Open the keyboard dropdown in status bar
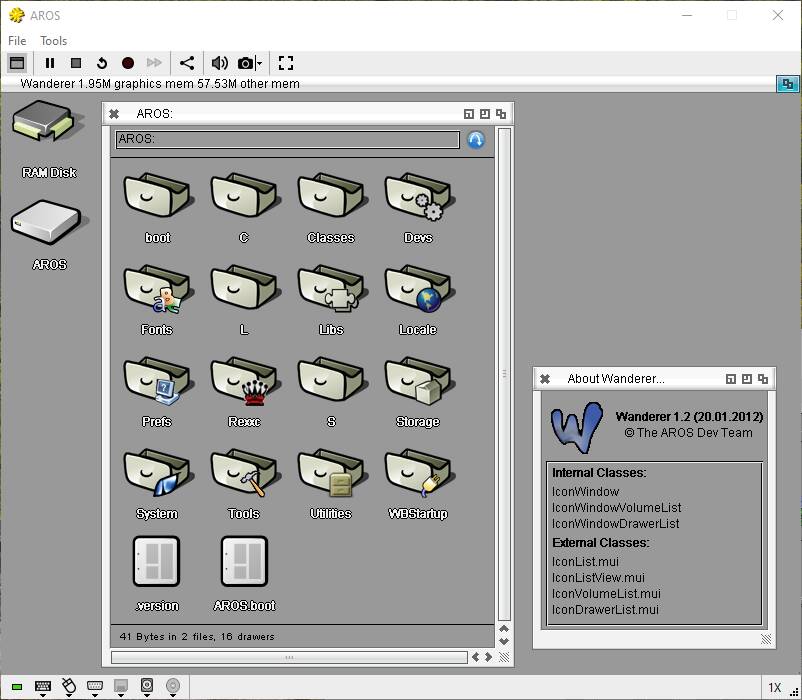Viewport: 802px width, 700px height. click(x=43, y=687)
